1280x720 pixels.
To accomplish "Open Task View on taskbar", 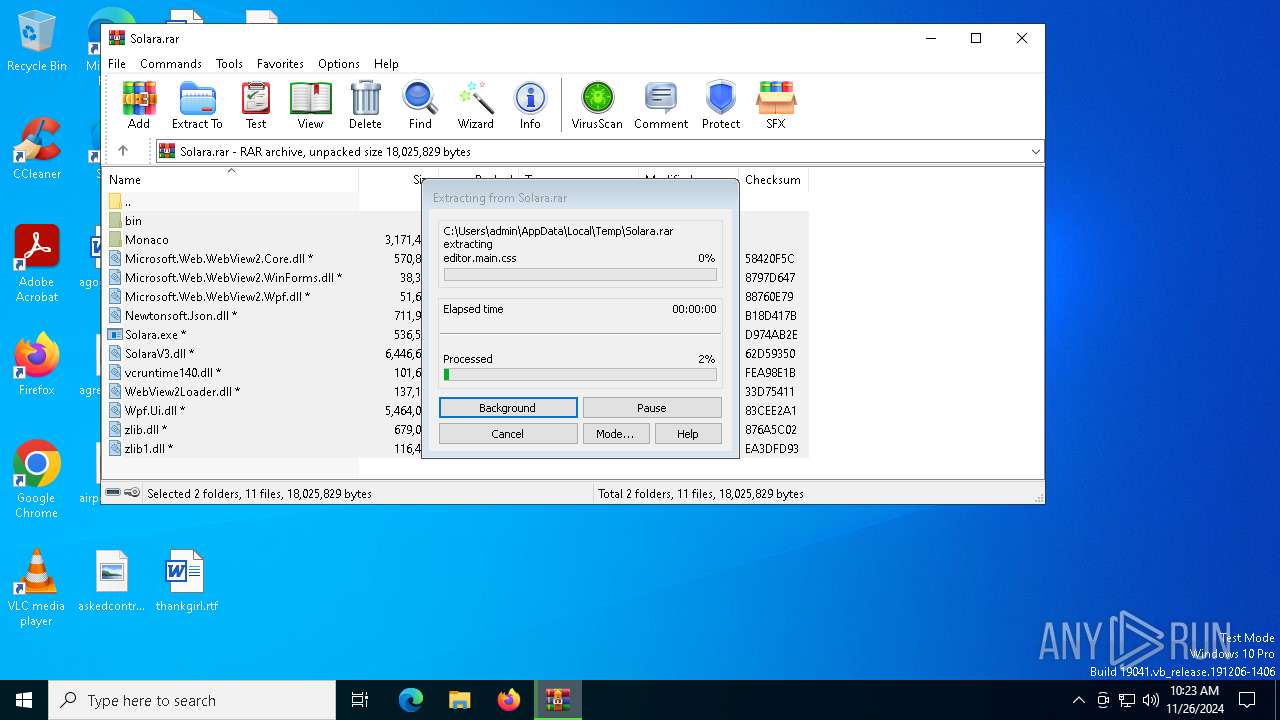I will click(x=360, y=700).
